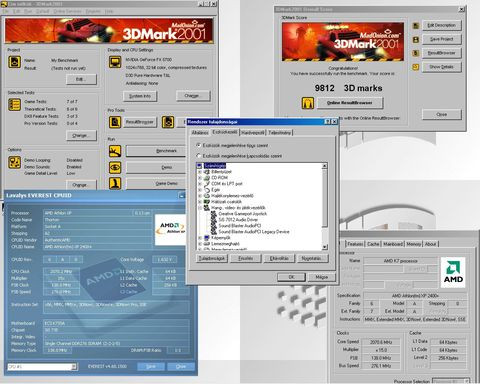Viewport: 480px width, 384px height.
Task: Click the 9812 3D marks score text
Action: tap(348, 88)
